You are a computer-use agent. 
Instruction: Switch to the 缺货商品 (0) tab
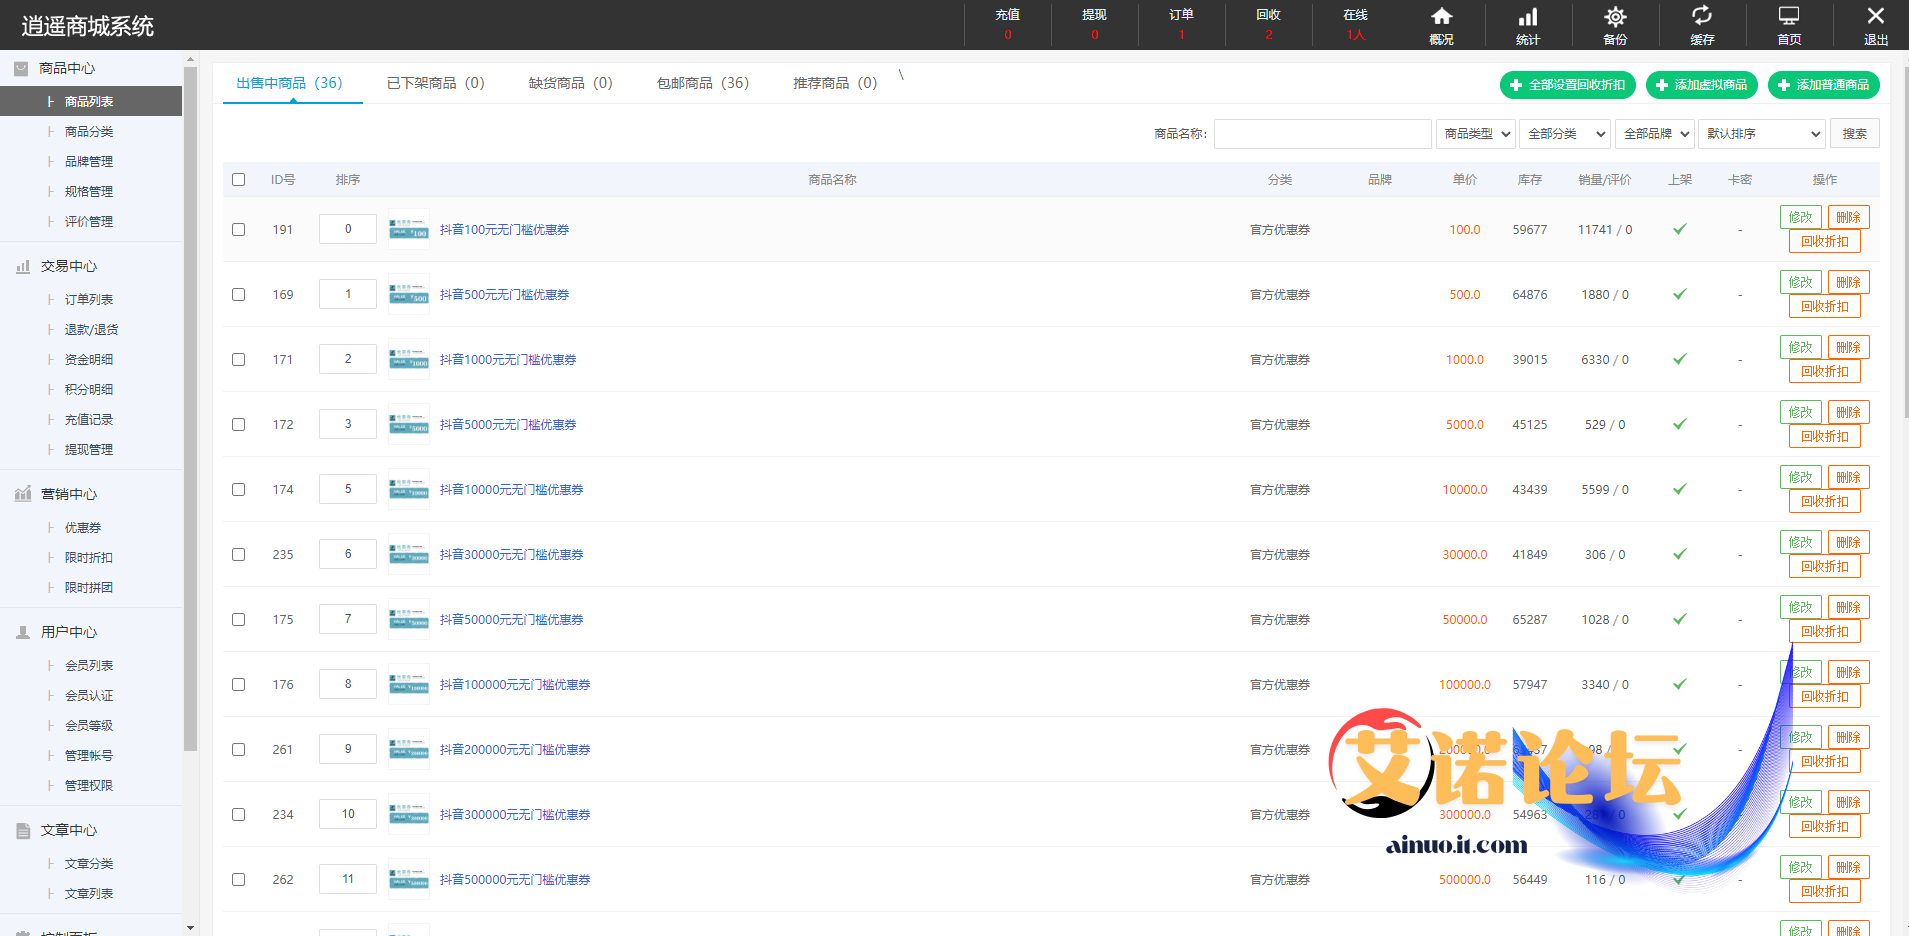570,83
